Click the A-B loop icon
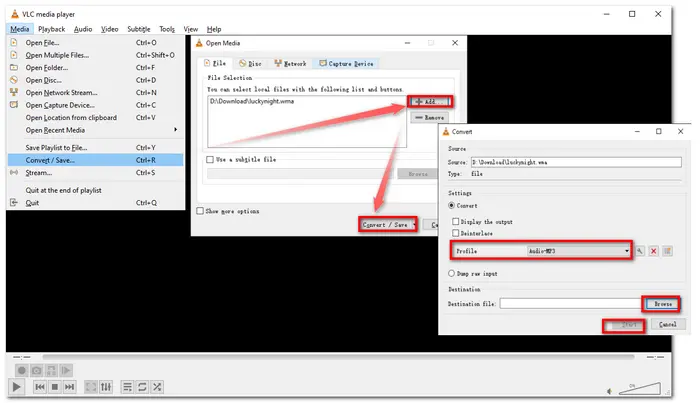The width and height of the screenshot is (700, 403). (x=51, y=370)
